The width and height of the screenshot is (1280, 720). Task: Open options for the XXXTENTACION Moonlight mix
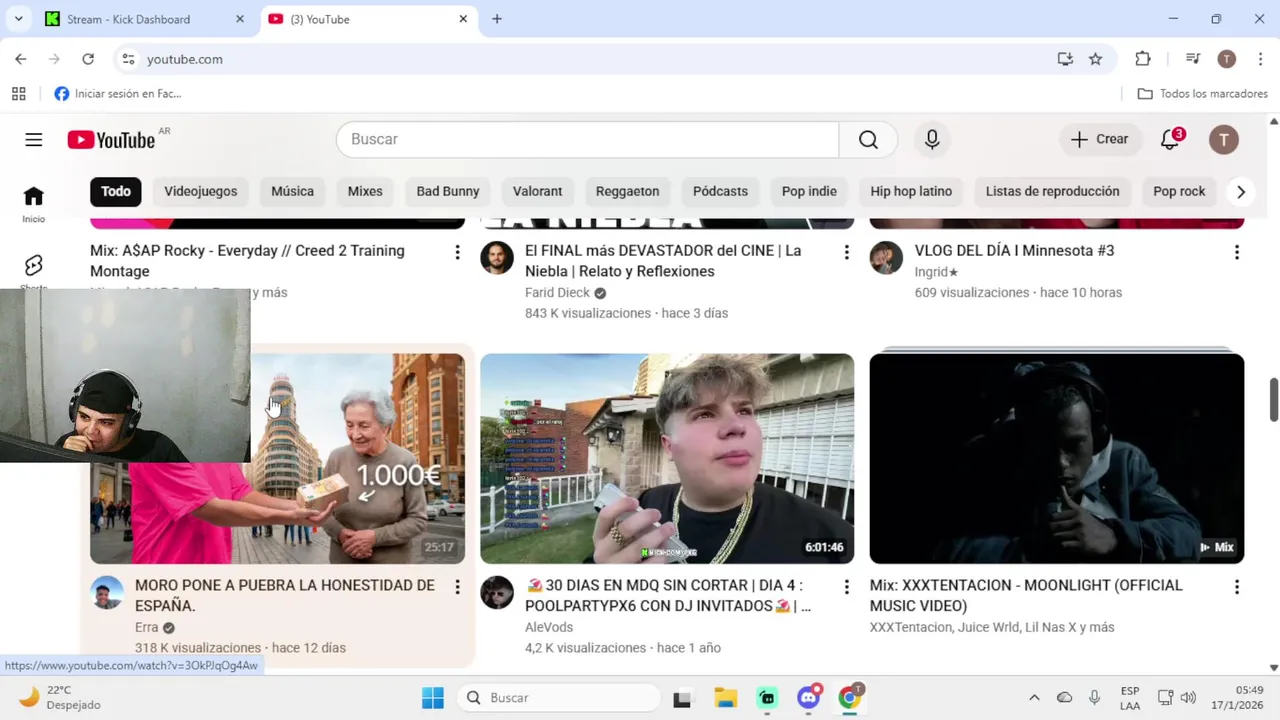click(1236, 586)
